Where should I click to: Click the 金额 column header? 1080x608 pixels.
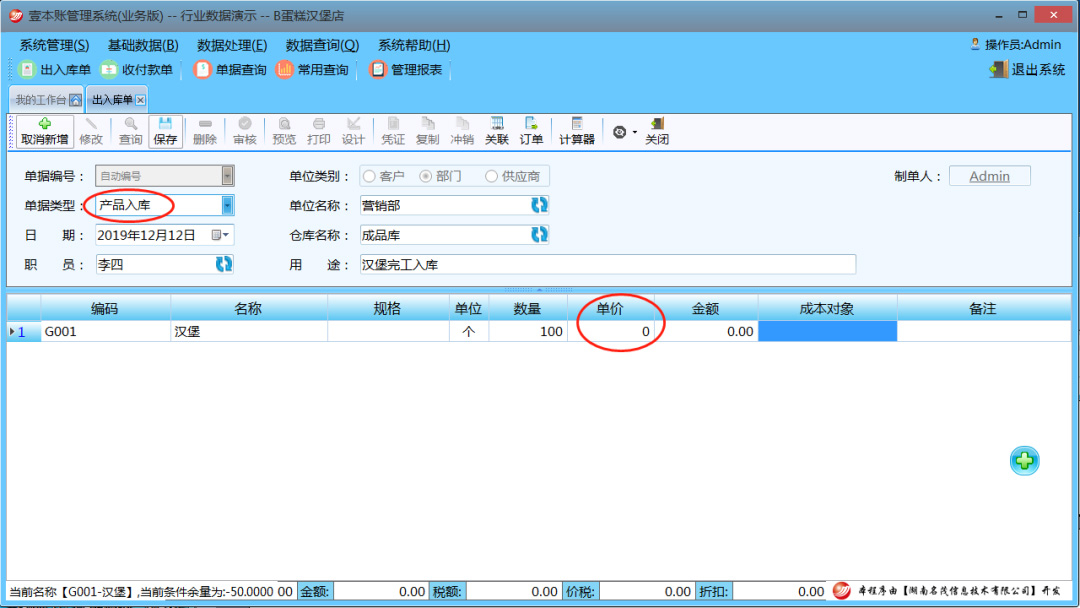(x=705, y=308)
